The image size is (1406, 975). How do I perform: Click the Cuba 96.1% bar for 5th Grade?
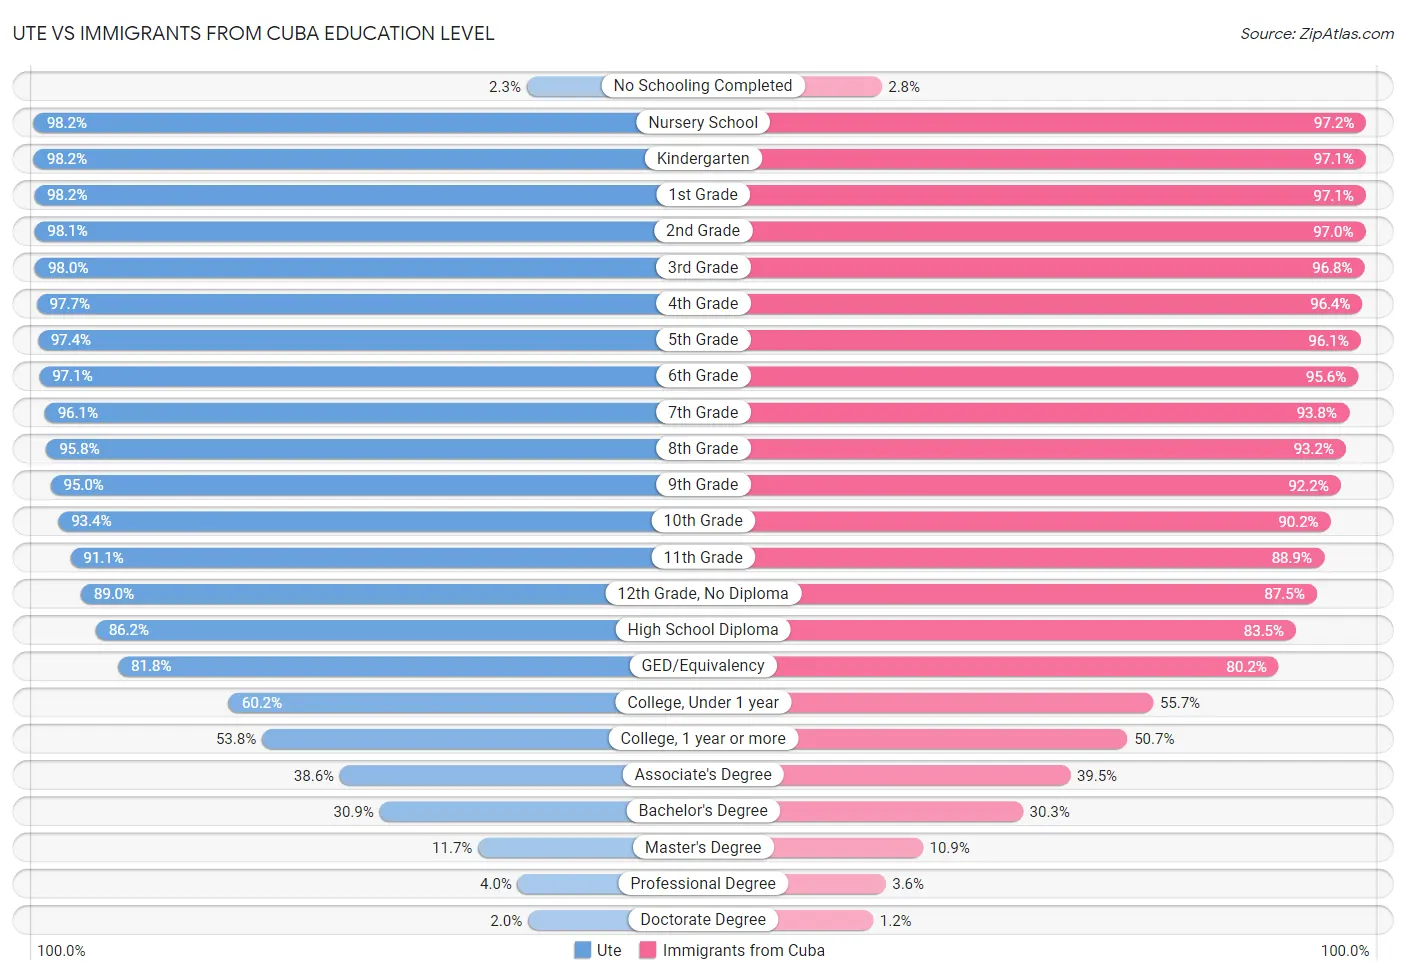point(1054,340)
